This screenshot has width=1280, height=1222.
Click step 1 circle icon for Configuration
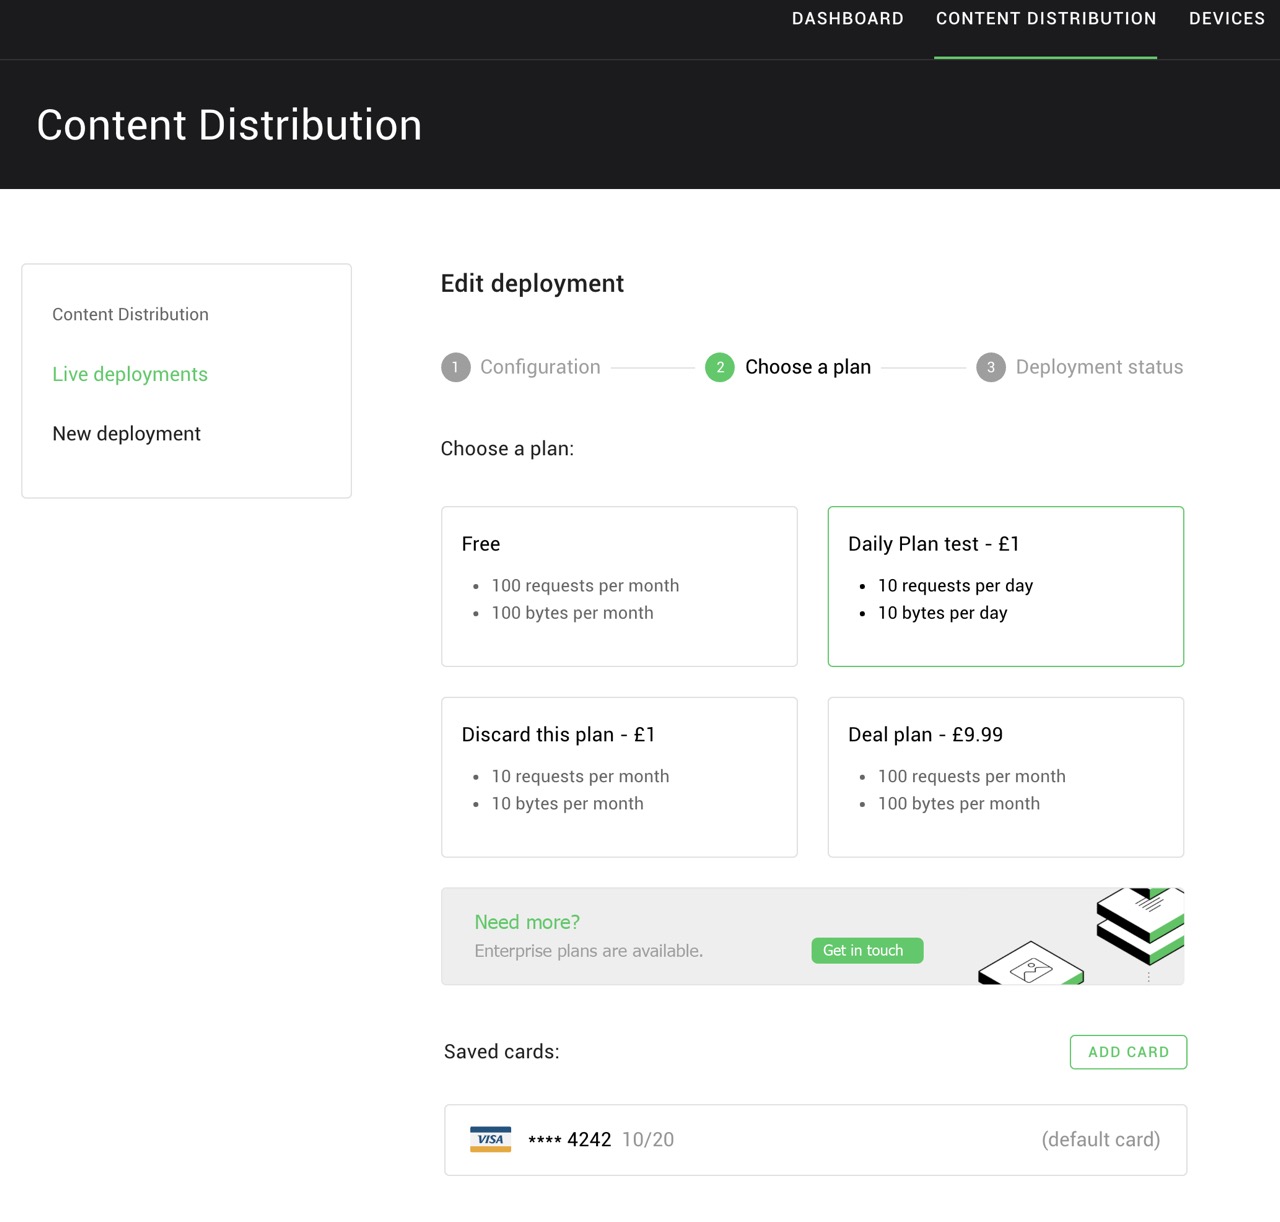[455, 367]
